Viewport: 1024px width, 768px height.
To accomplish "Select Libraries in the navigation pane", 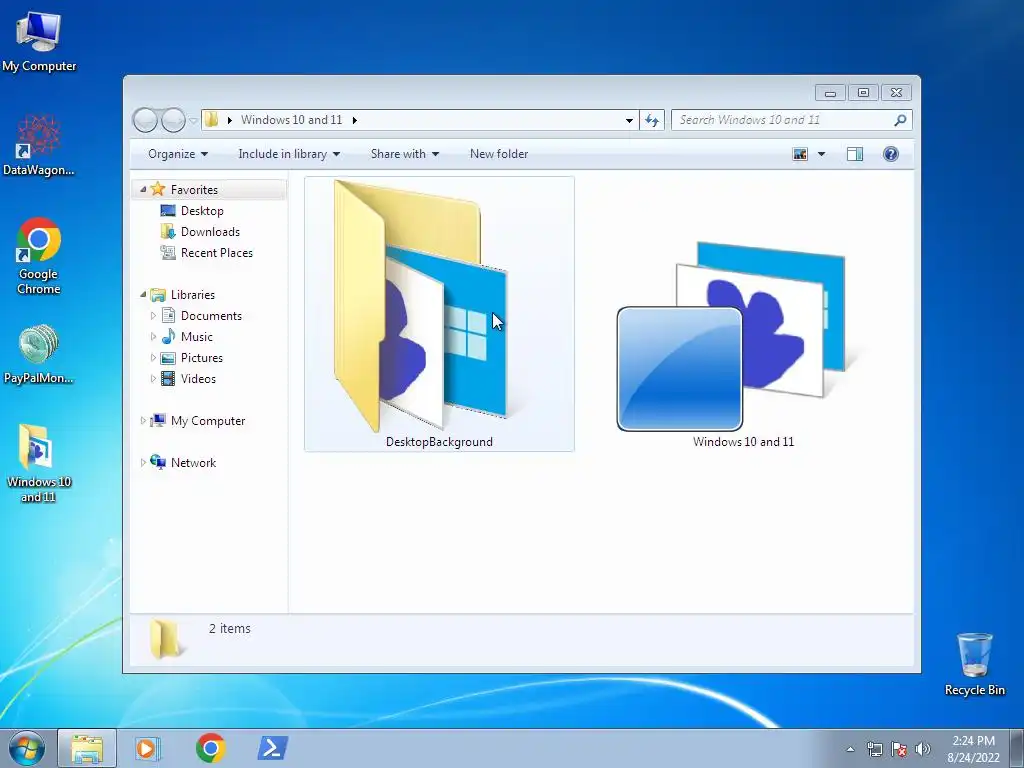I will (193, 295).
